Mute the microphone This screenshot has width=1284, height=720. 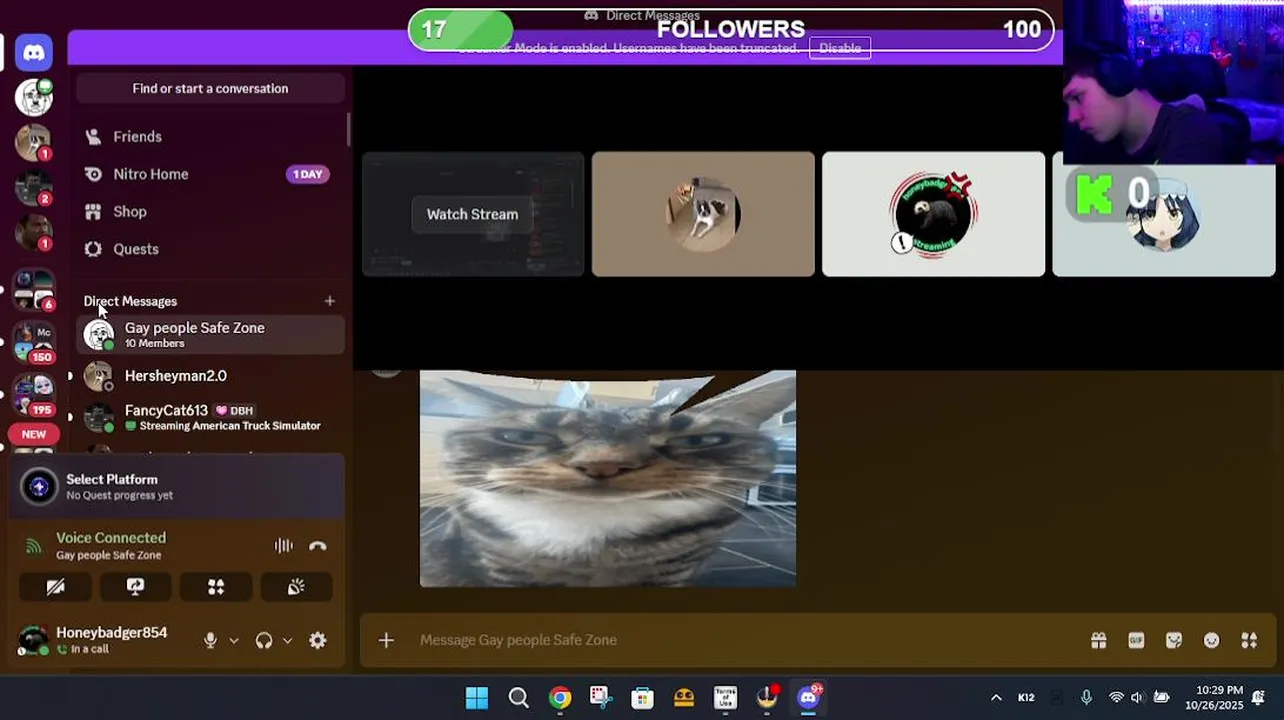pos(210,641)
